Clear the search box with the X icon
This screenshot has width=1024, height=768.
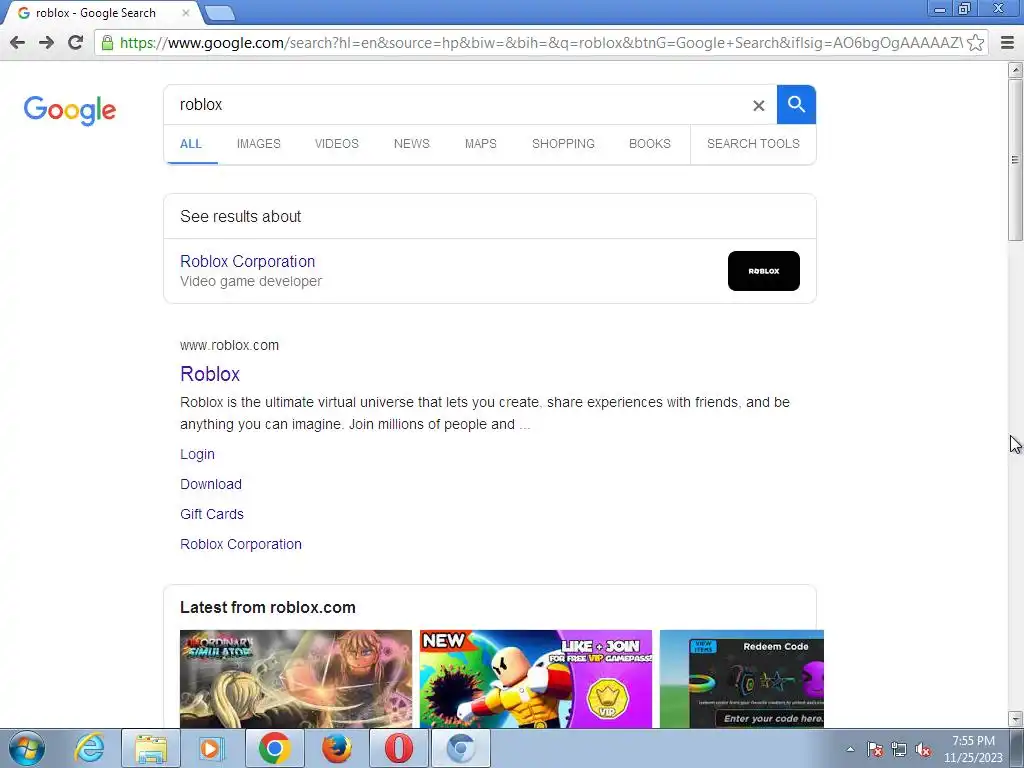coord(758,105)
